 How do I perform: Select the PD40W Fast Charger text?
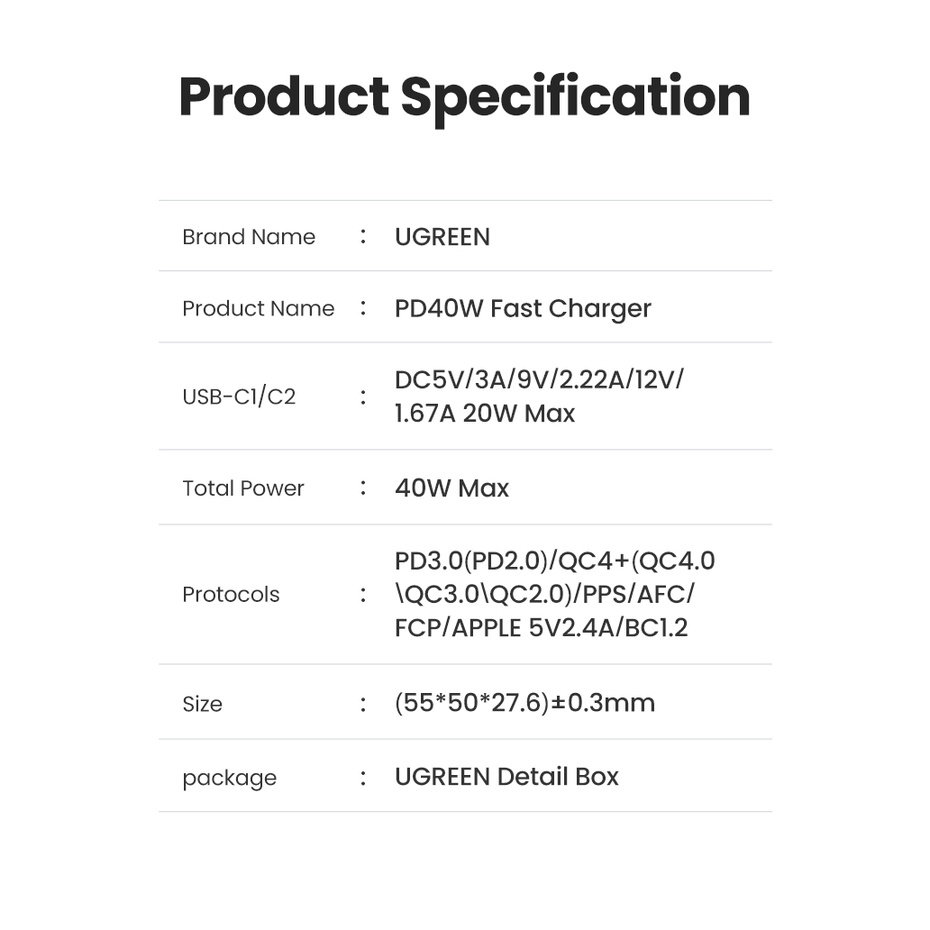pos(523,308)
